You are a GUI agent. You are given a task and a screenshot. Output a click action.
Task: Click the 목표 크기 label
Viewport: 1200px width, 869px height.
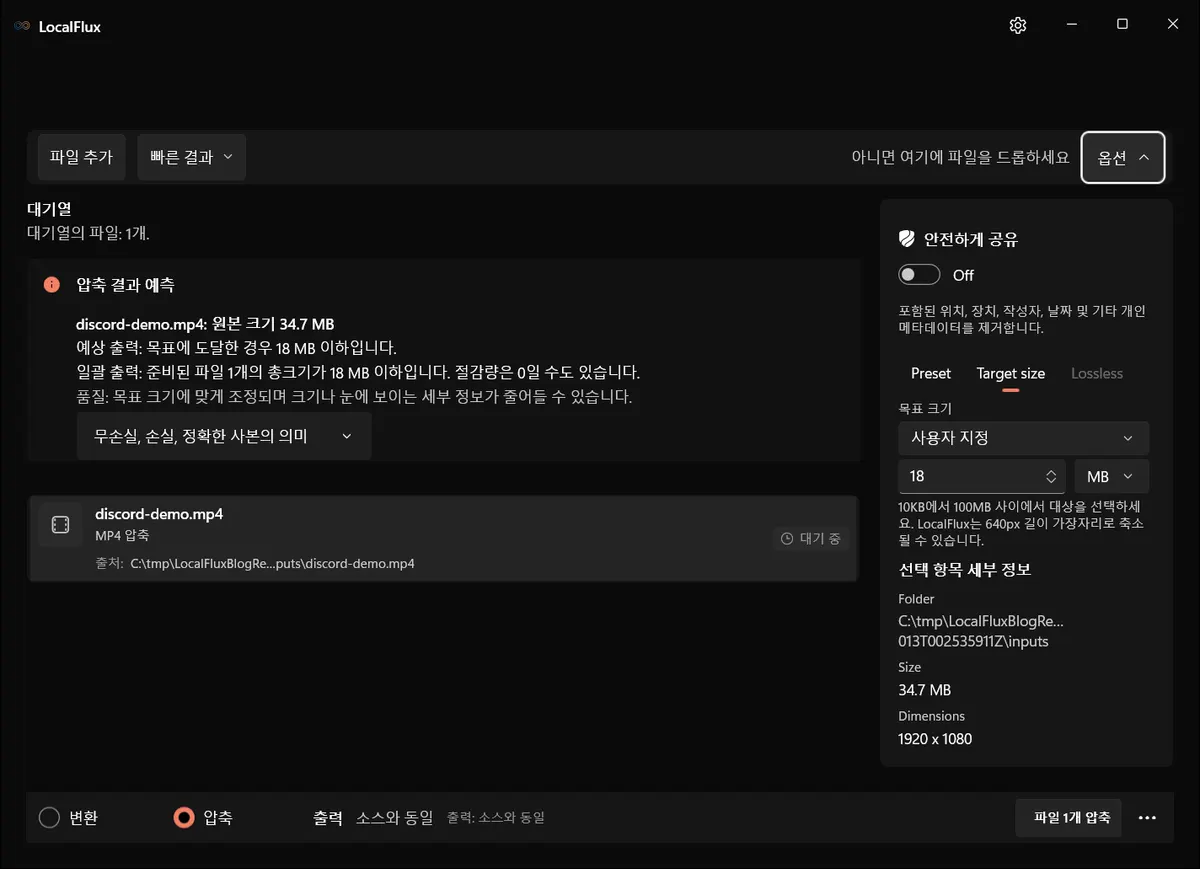coord(925,409)
